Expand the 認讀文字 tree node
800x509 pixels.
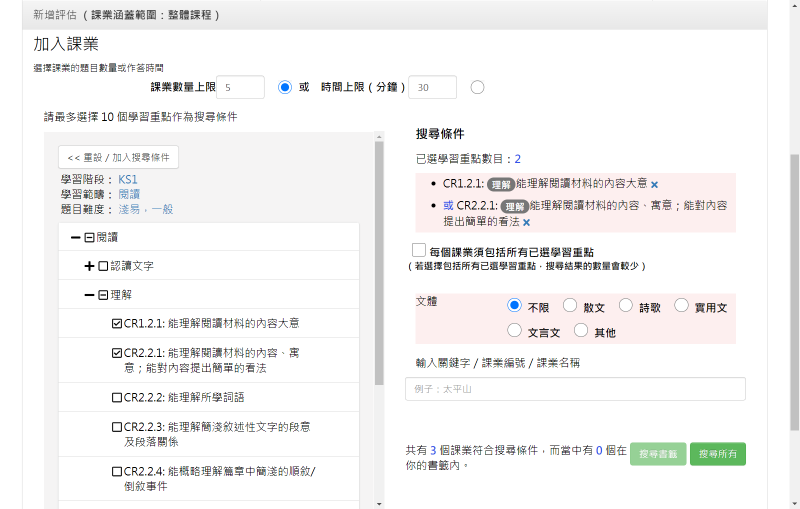(x=89, y=266)
